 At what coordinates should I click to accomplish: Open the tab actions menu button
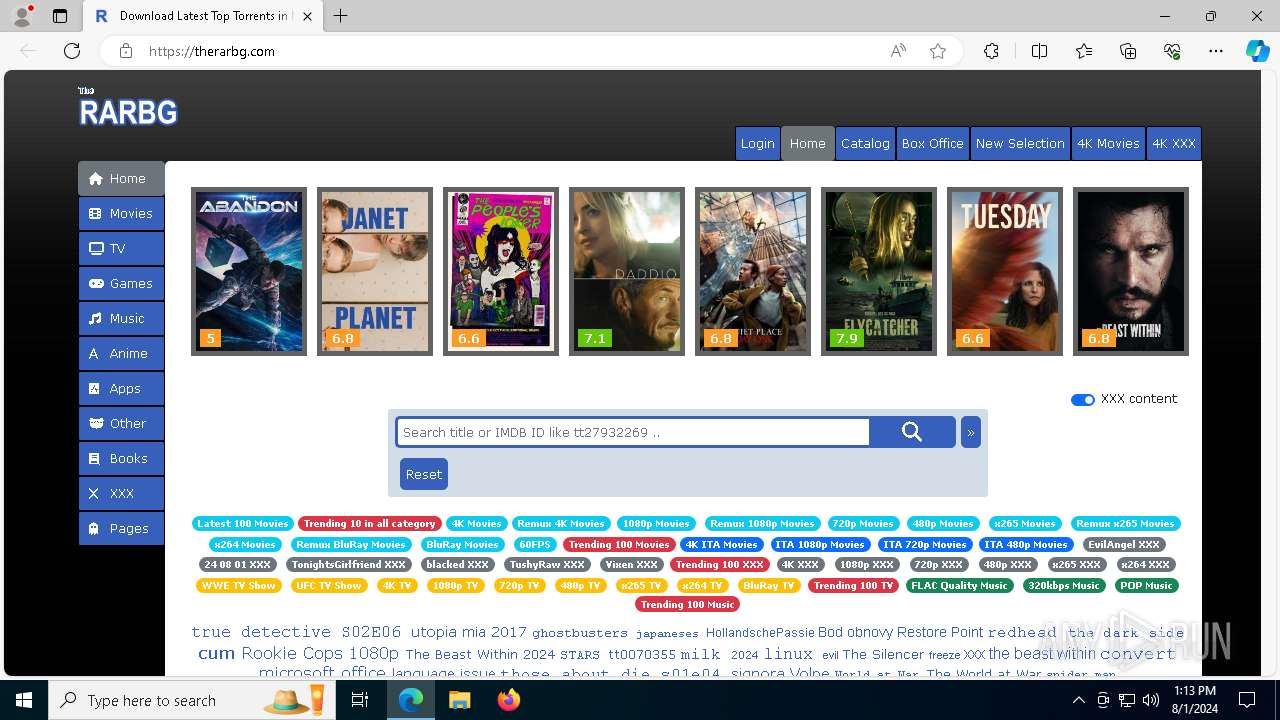(59, 16)
